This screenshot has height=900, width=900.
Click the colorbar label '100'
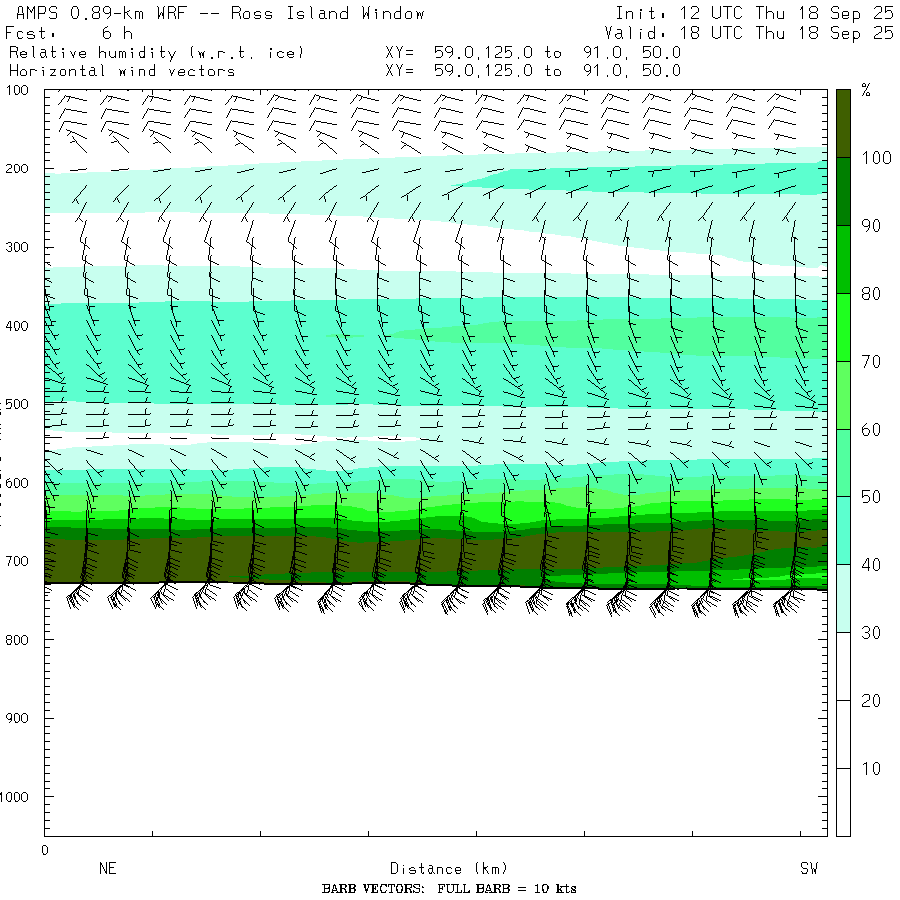876,158
